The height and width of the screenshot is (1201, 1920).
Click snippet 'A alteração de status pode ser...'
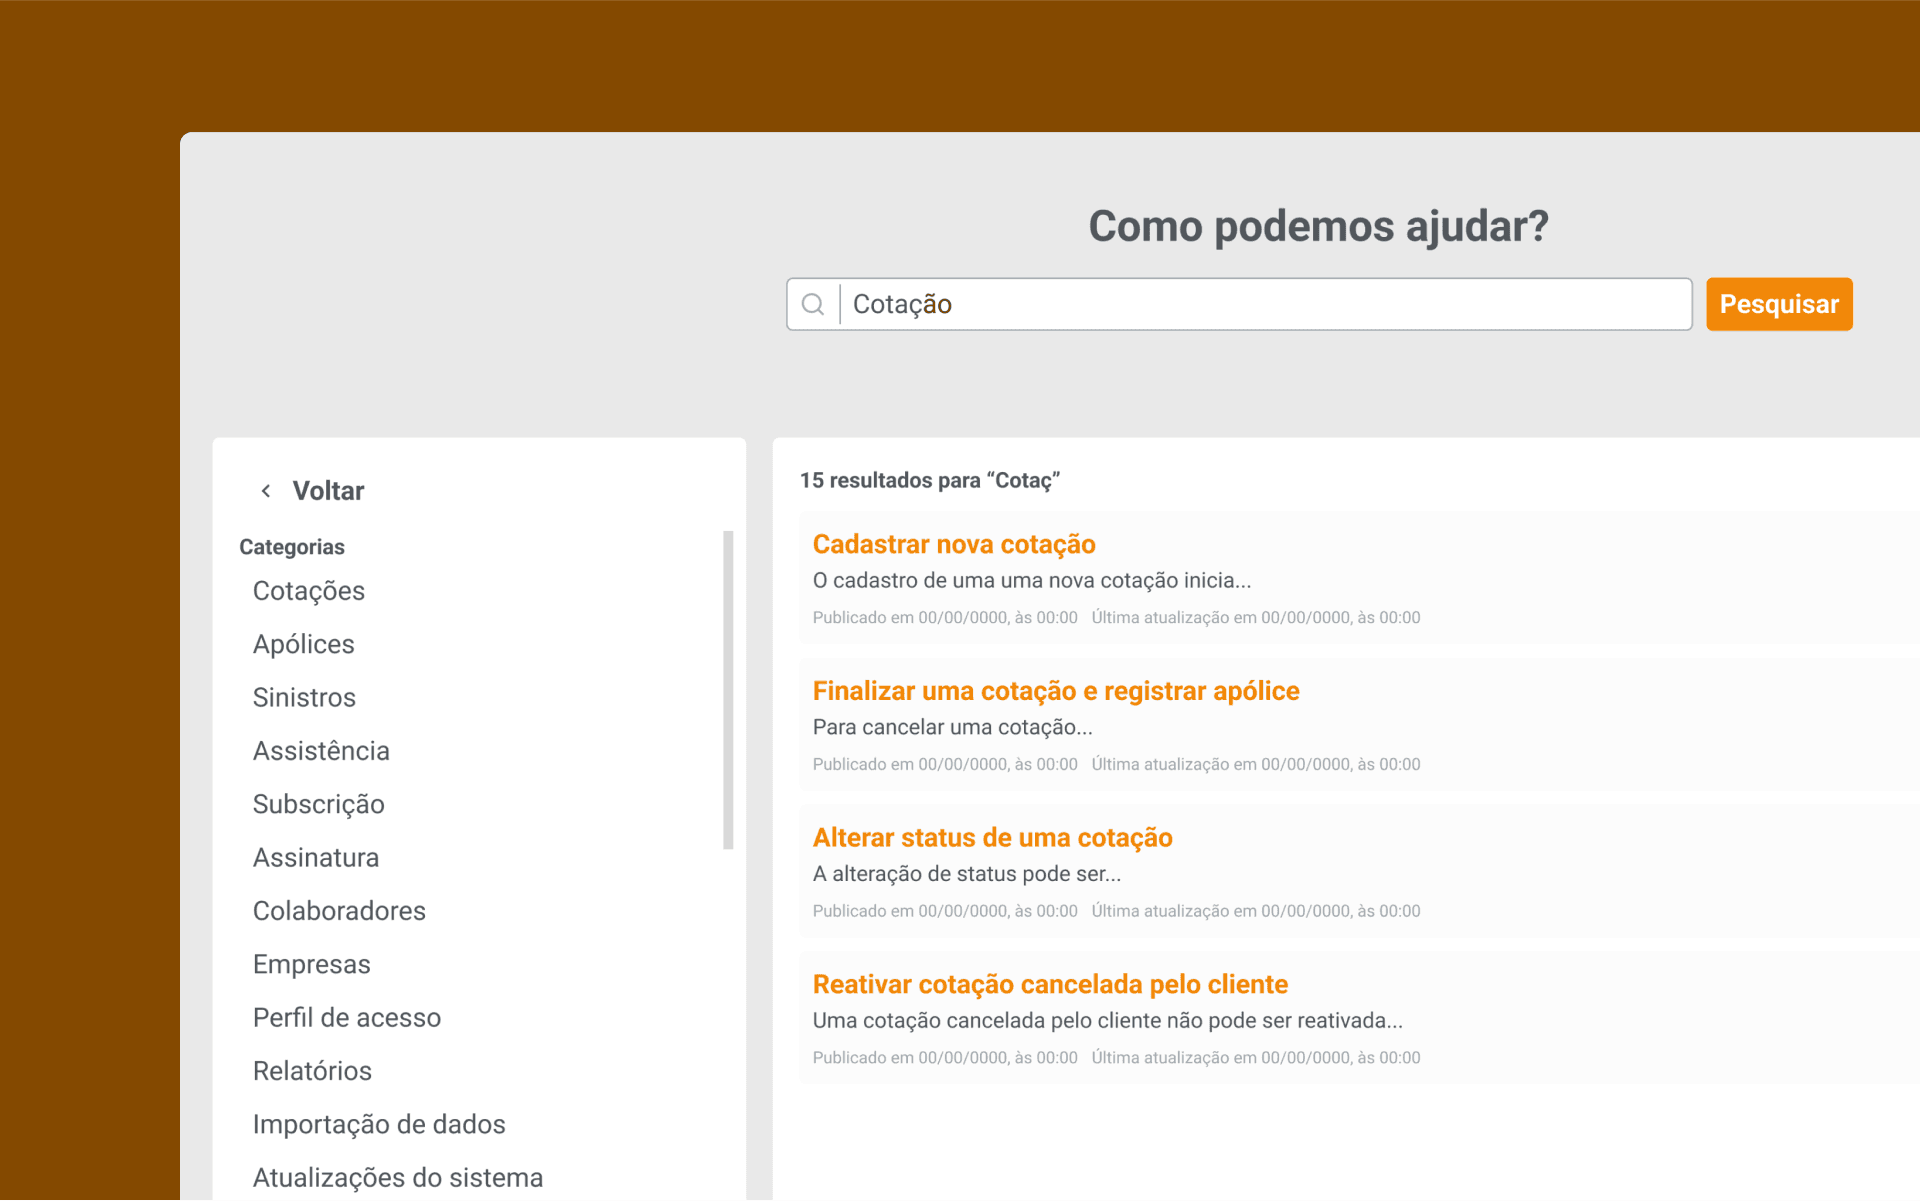(967, 874)
